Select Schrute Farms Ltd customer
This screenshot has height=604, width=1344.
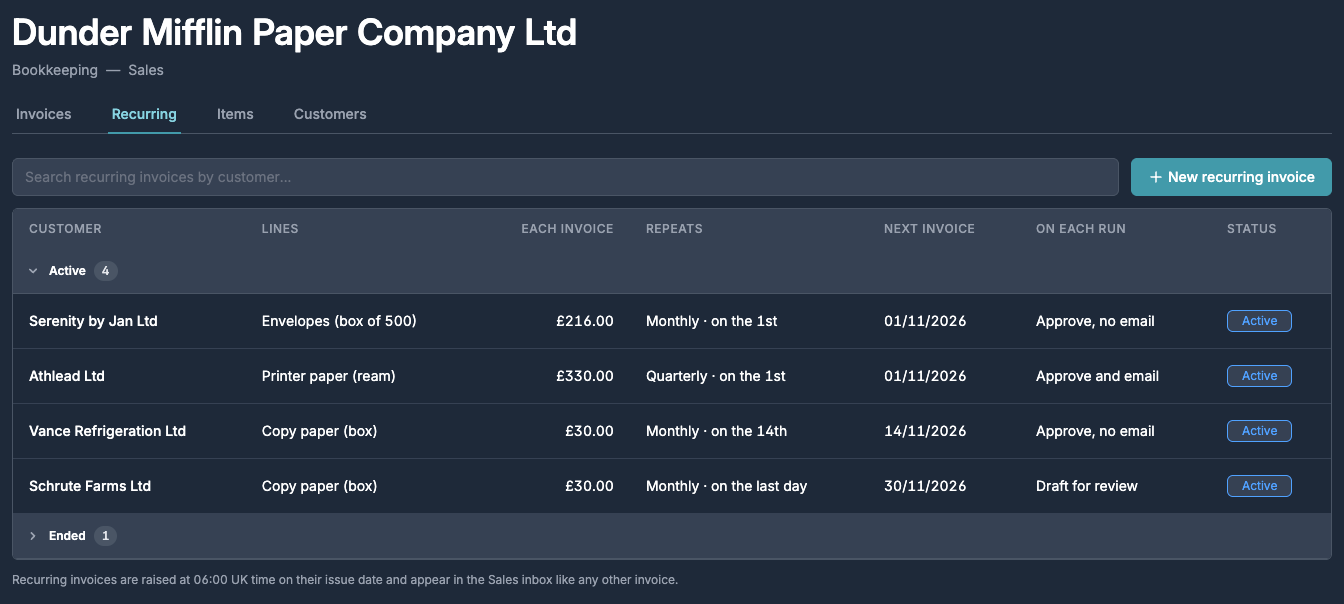90,486
